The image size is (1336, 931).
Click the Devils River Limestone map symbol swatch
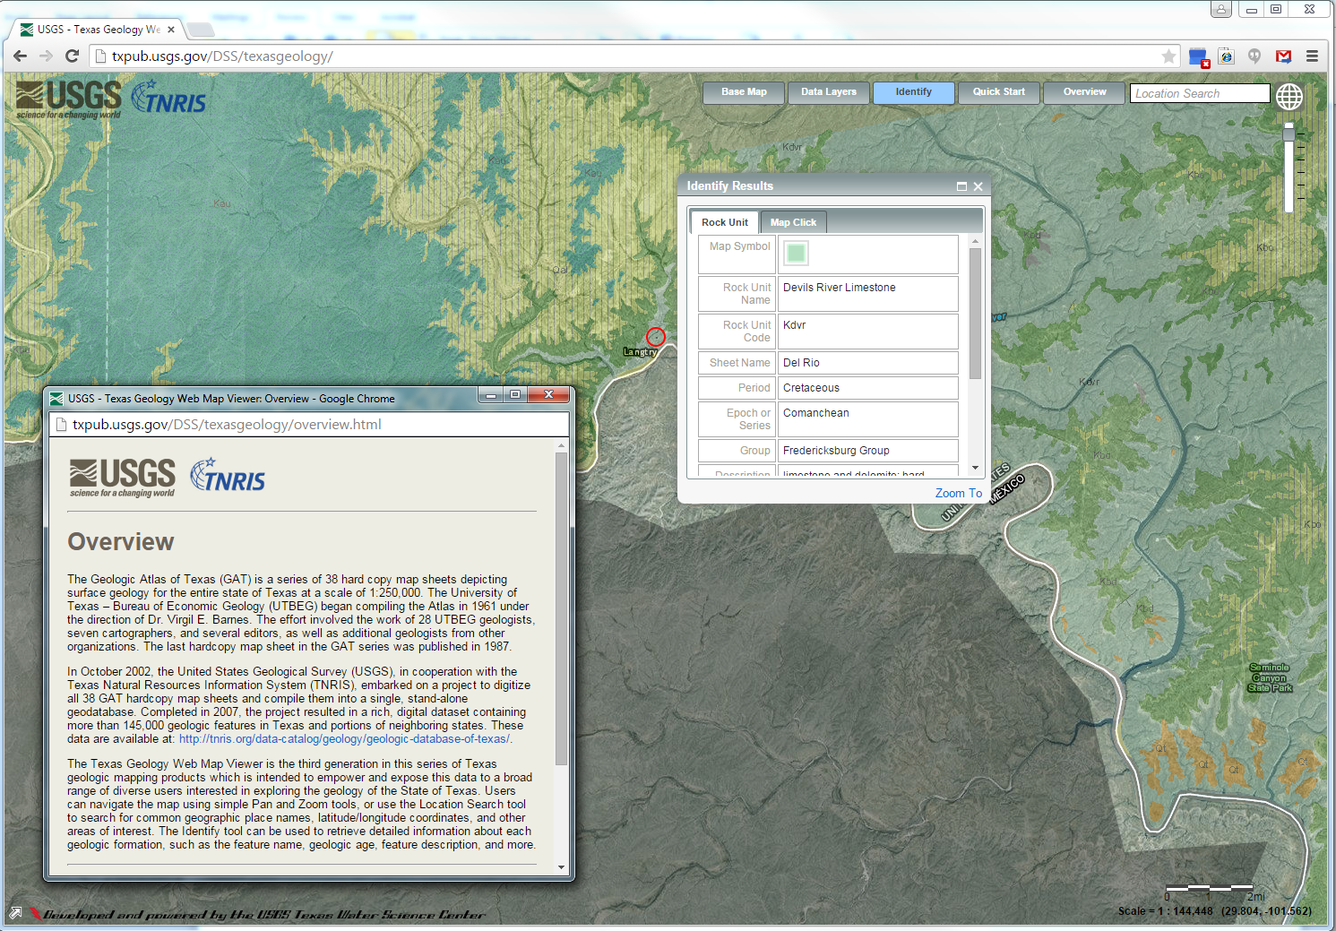[796, 253]
